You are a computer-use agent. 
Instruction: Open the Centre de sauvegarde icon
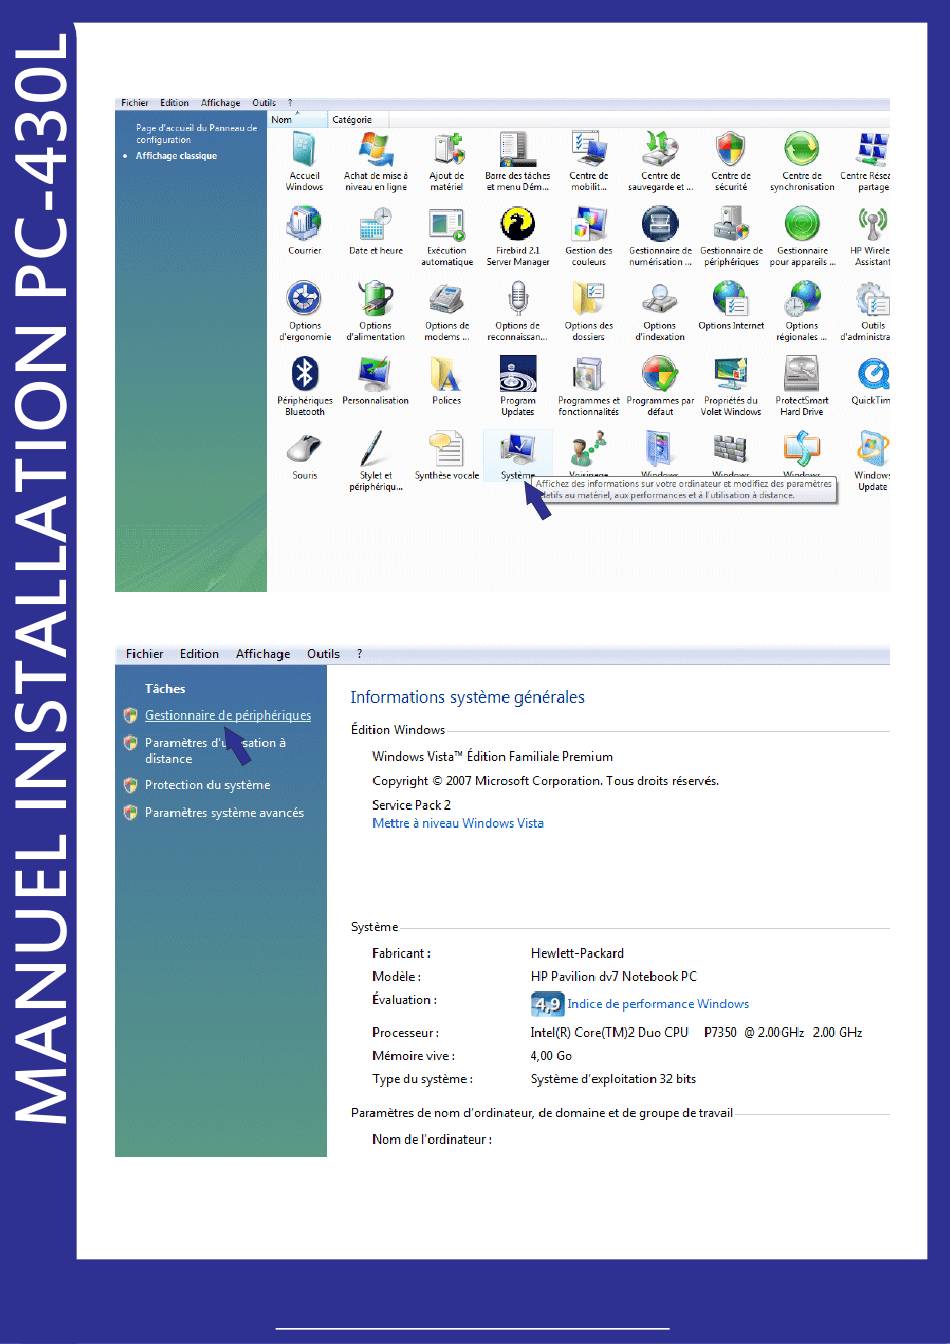pos(660,150)
